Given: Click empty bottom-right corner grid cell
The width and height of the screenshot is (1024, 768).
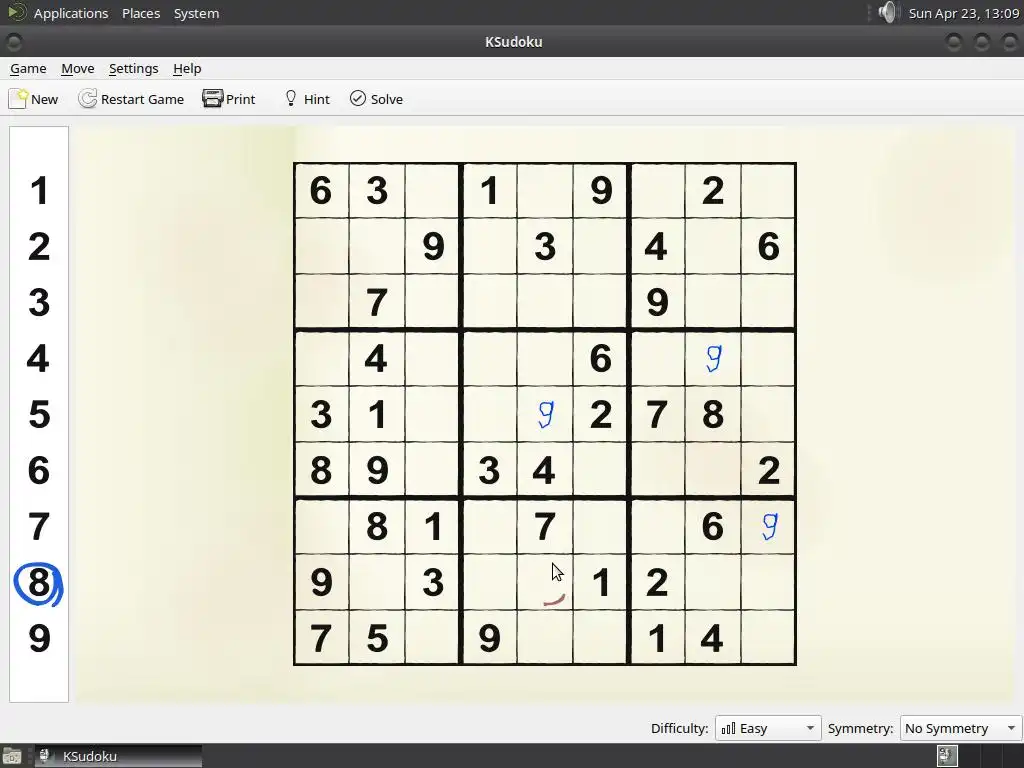Looking at the screenshot, I should pos(769,638).
